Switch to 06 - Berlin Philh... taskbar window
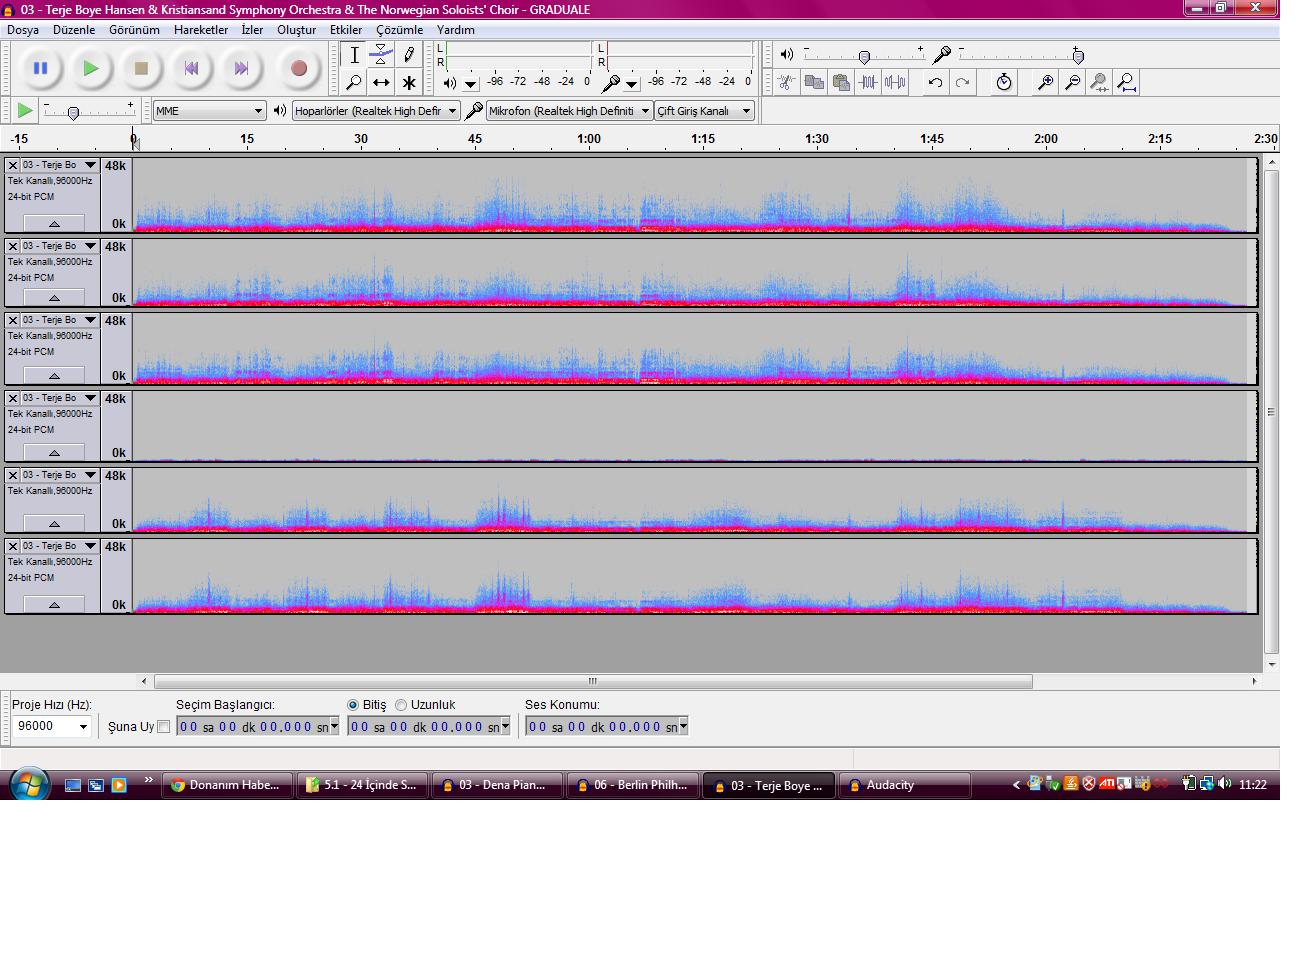The image size is (1296, 972). pyautogui.click(x=633, y=785)
